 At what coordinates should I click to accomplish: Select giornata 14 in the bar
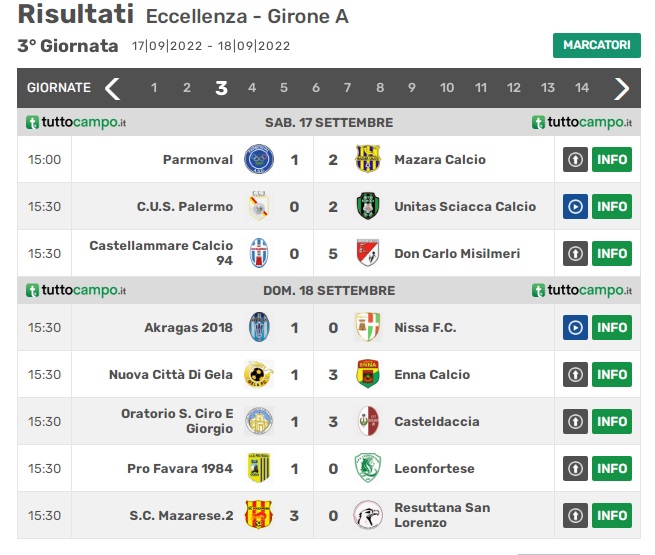pos(581,88)
